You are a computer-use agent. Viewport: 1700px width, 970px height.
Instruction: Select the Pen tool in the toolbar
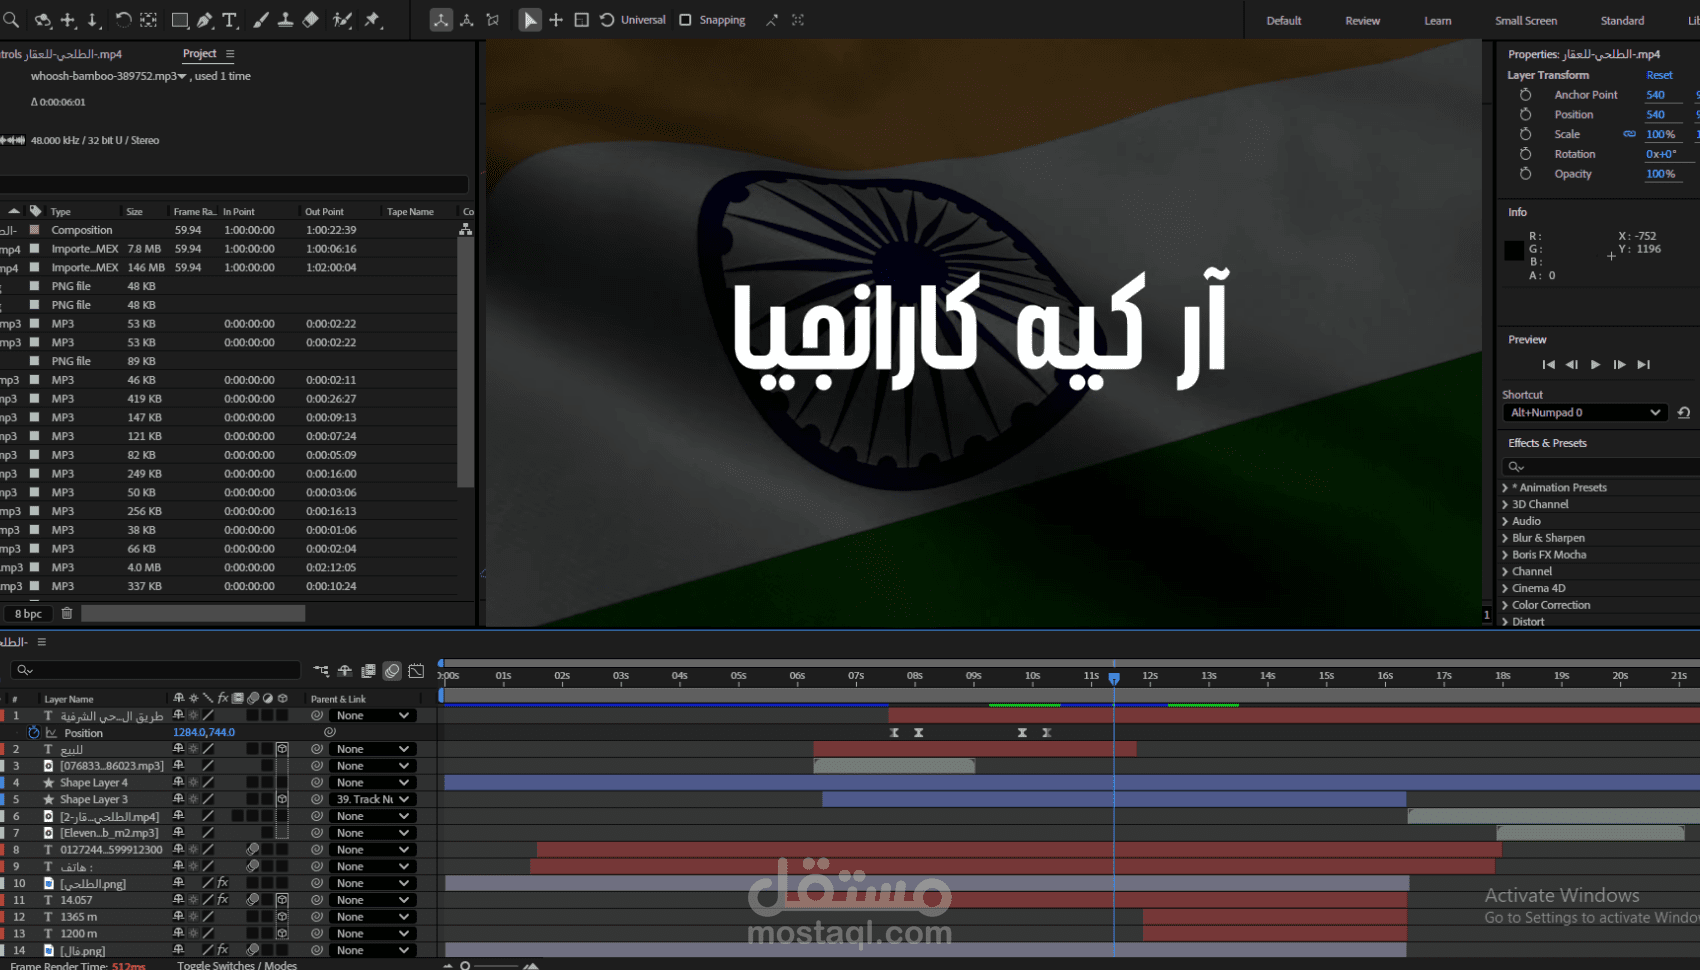[203, 19]
